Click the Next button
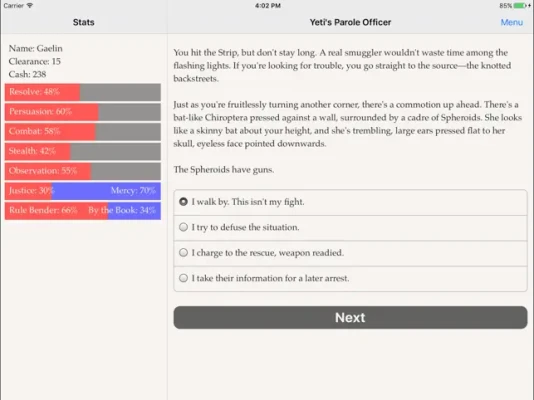The width and height of the screenshot is (534, 400). 350,318
